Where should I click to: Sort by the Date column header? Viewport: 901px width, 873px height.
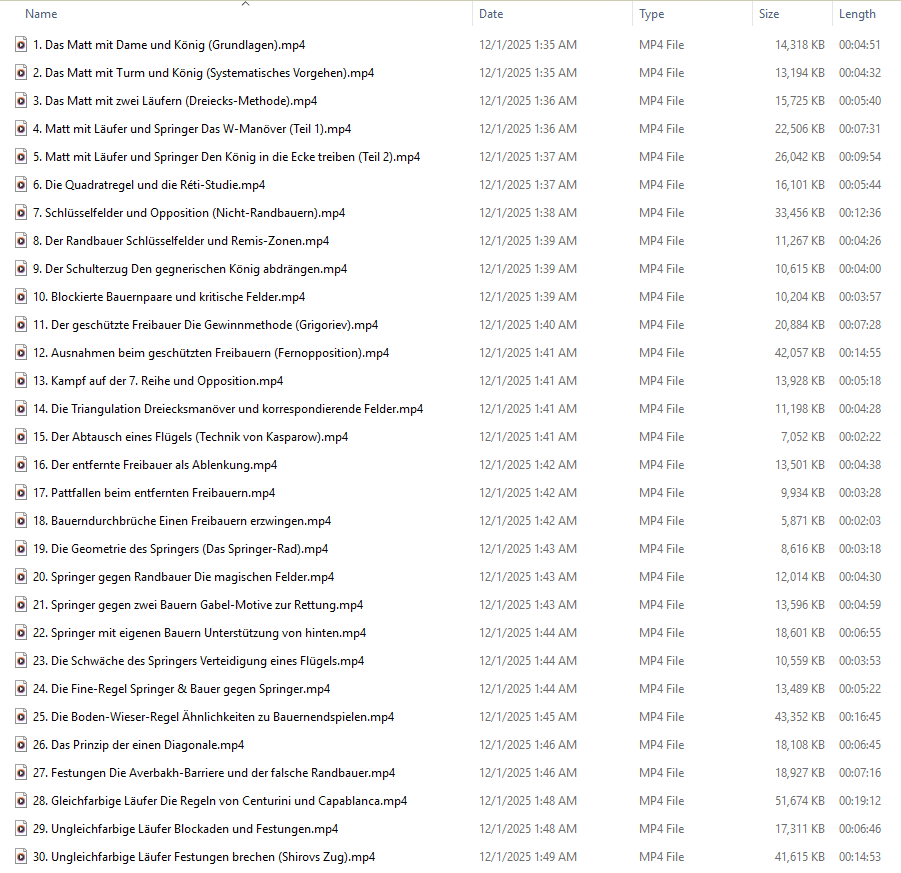coord(491,14)
